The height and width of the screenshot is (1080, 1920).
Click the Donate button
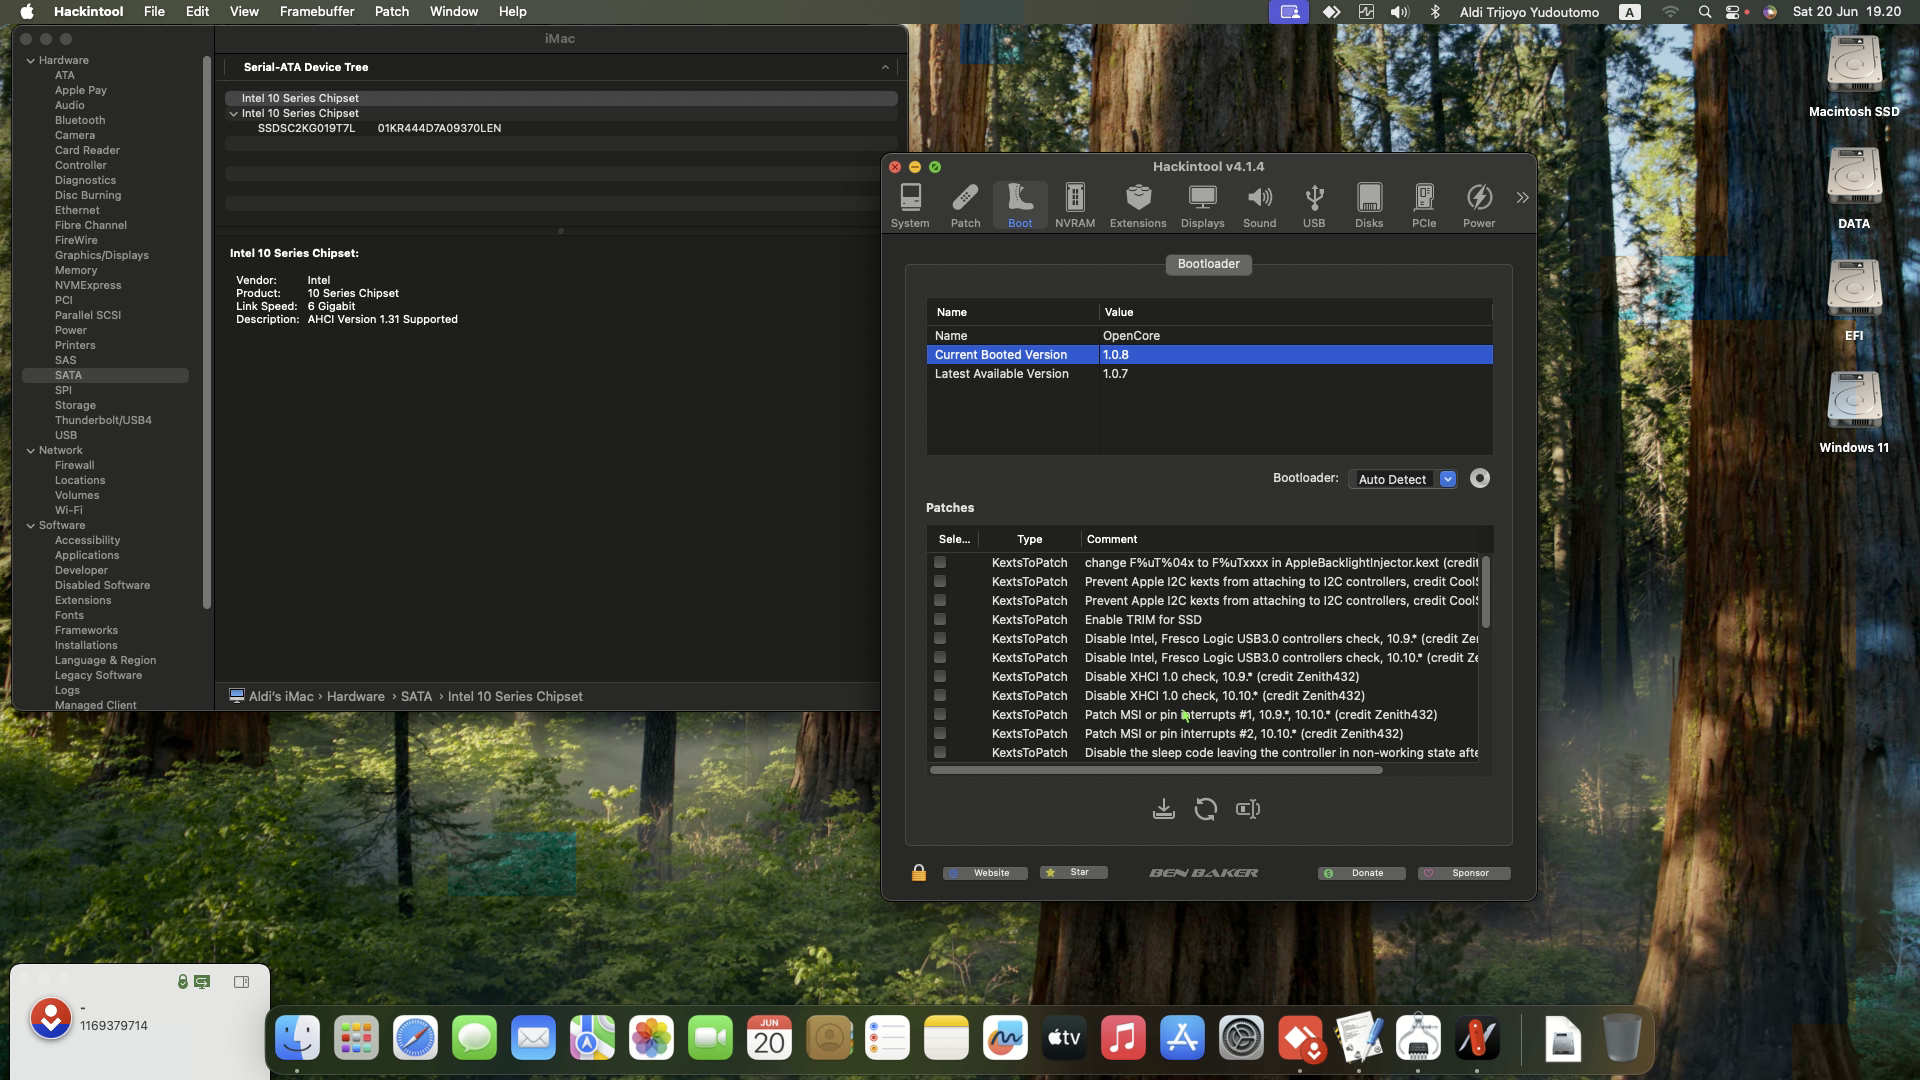[x=1361, y=873]
